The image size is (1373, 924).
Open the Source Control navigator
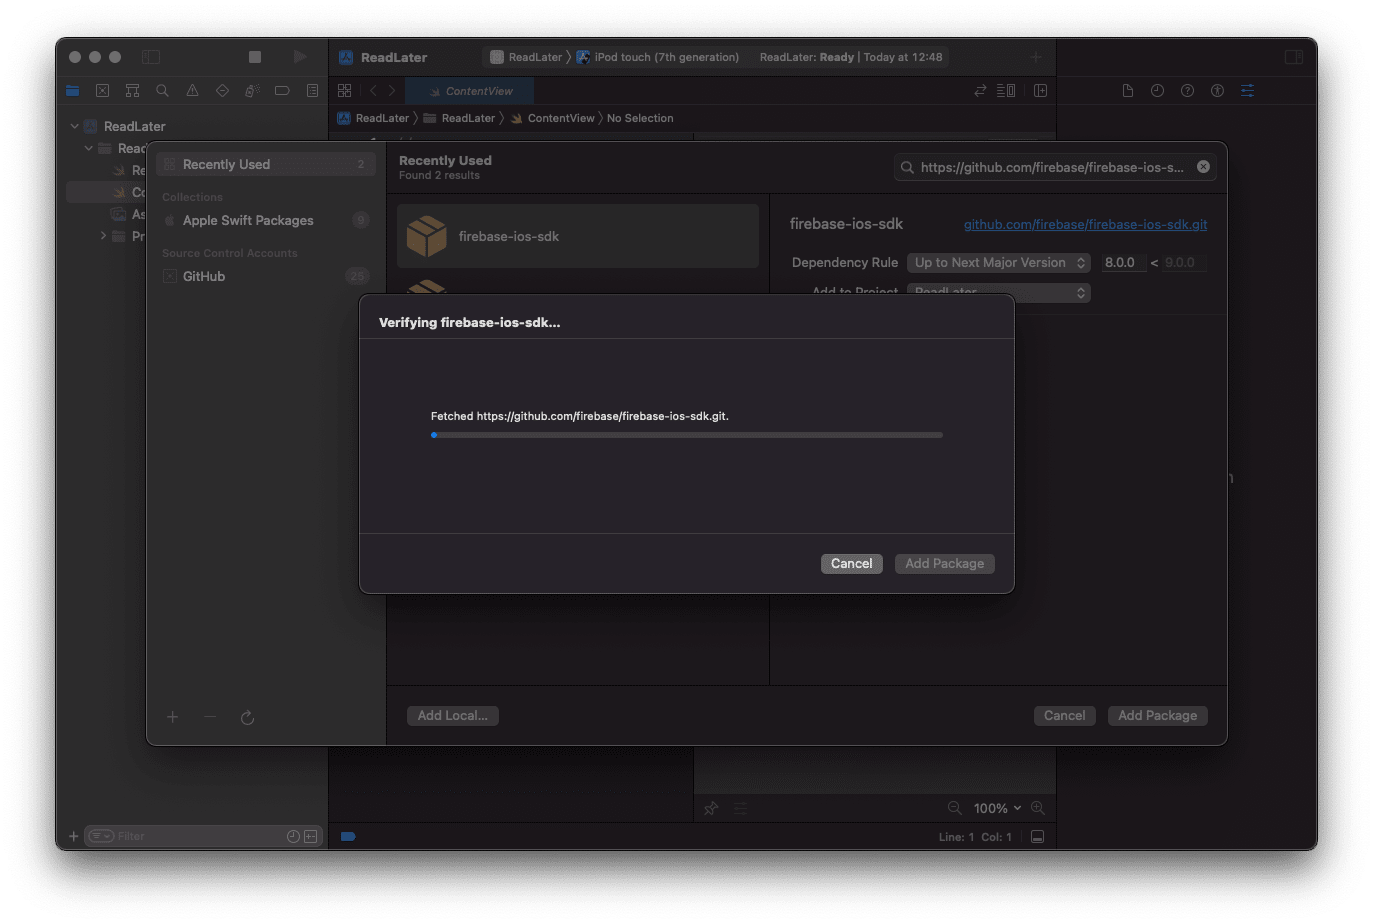[102, 90]
